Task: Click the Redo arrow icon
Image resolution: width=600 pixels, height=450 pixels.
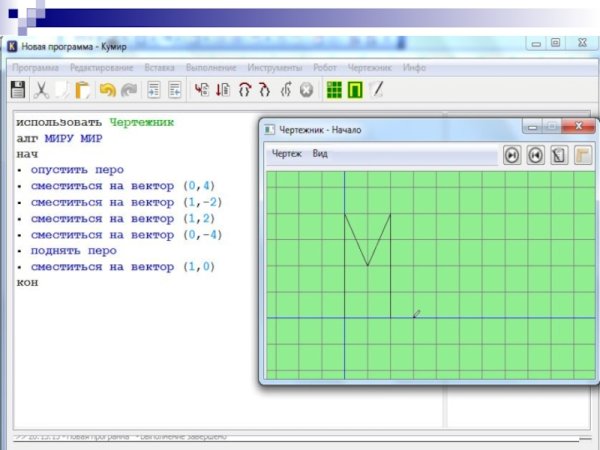Action: tap(129, 90)
